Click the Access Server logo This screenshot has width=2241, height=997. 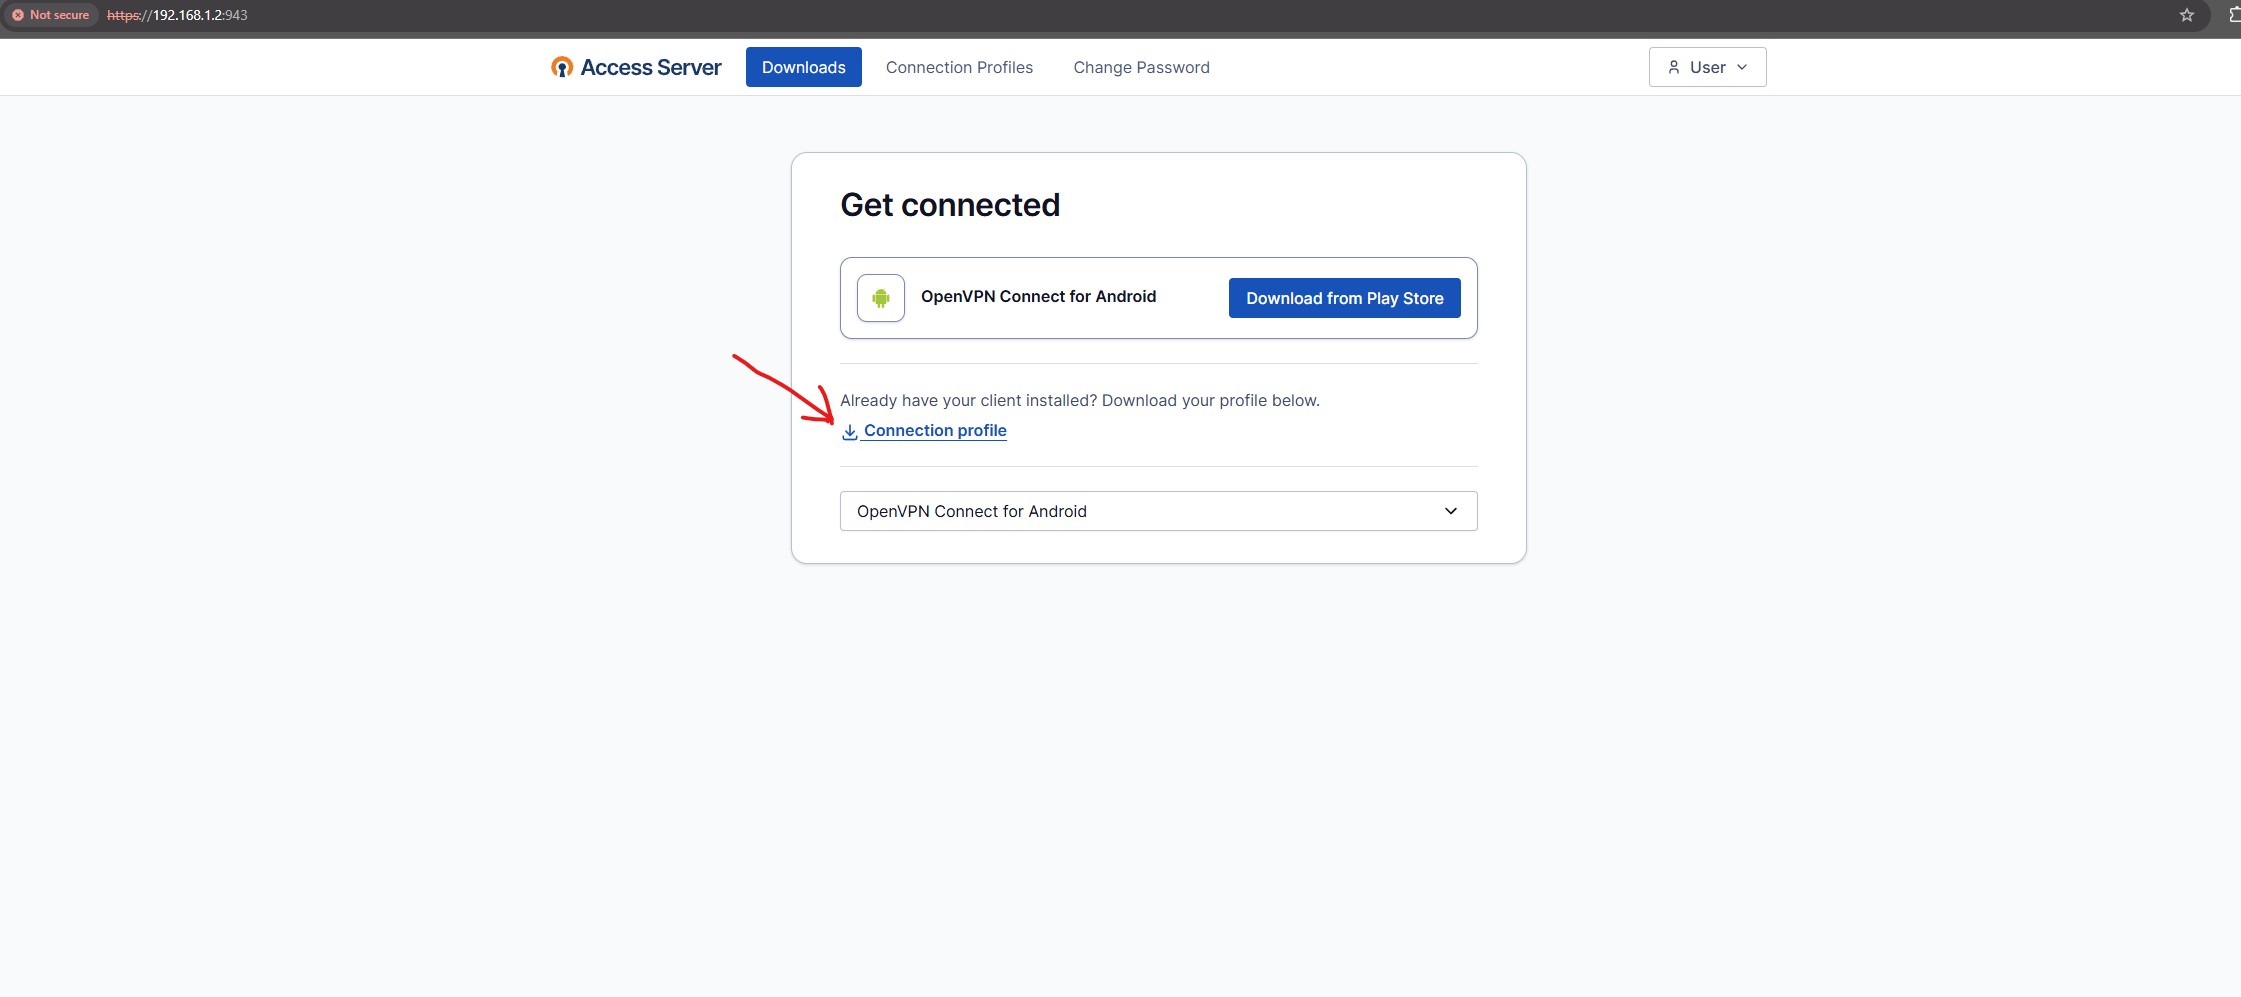(x=636, y=67)
